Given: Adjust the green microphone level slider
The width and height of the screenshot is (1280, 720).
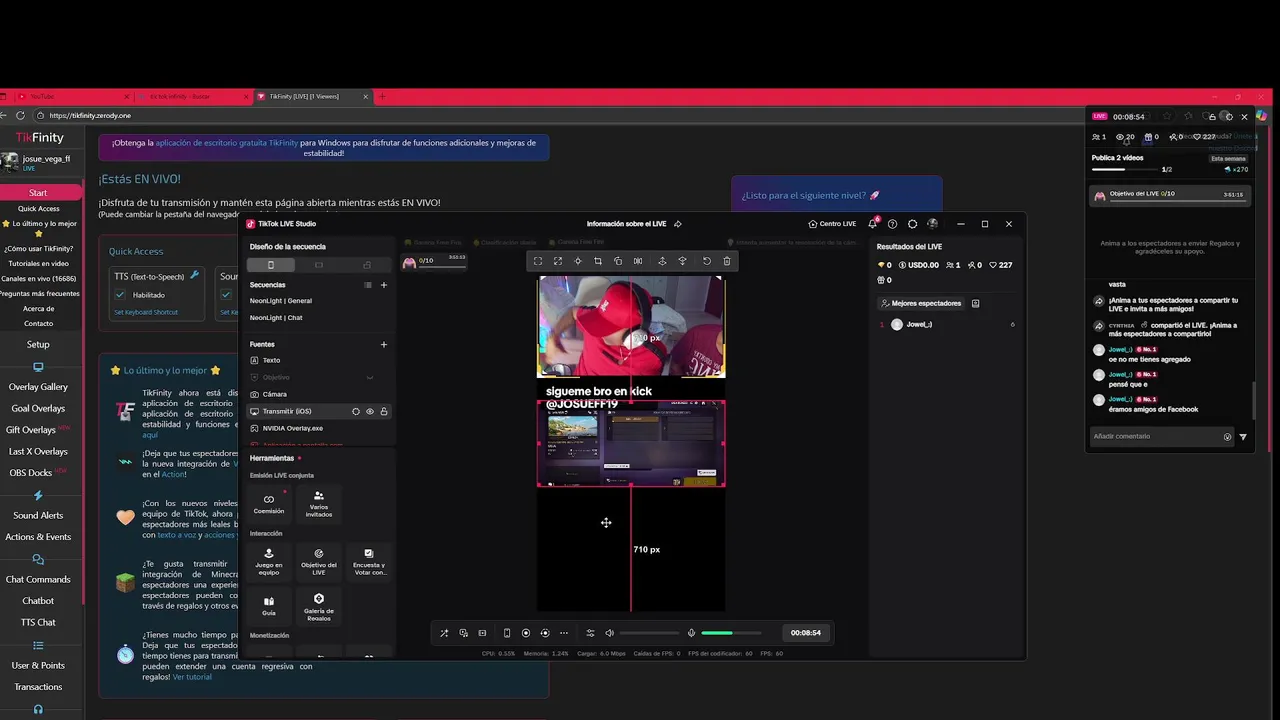Looking at the screenshot, I should coord(731,633).
